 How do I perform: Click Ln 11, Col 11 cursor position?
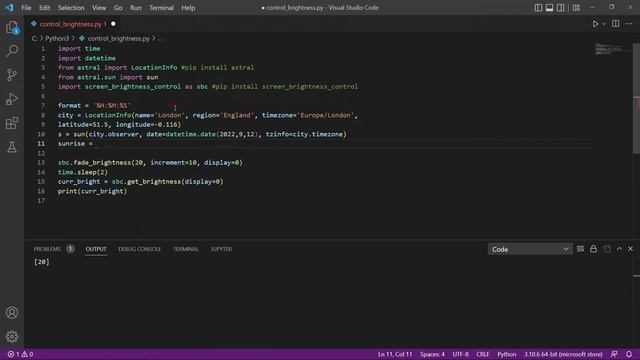[x=395, y=354]
